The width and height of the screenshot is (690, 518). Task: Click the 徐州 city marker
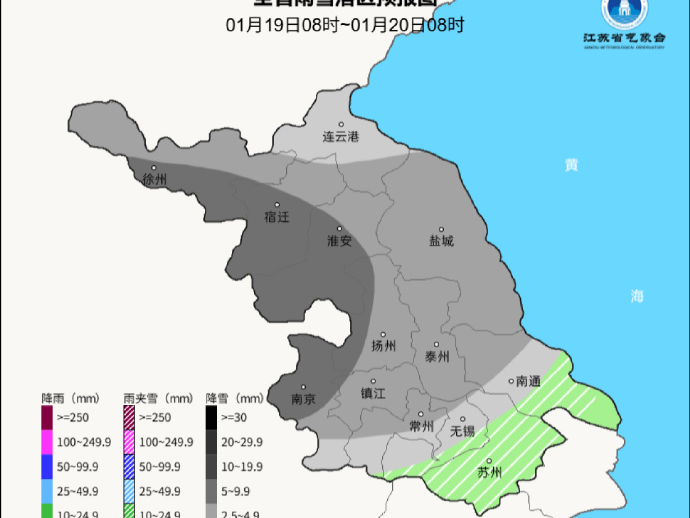153,168
